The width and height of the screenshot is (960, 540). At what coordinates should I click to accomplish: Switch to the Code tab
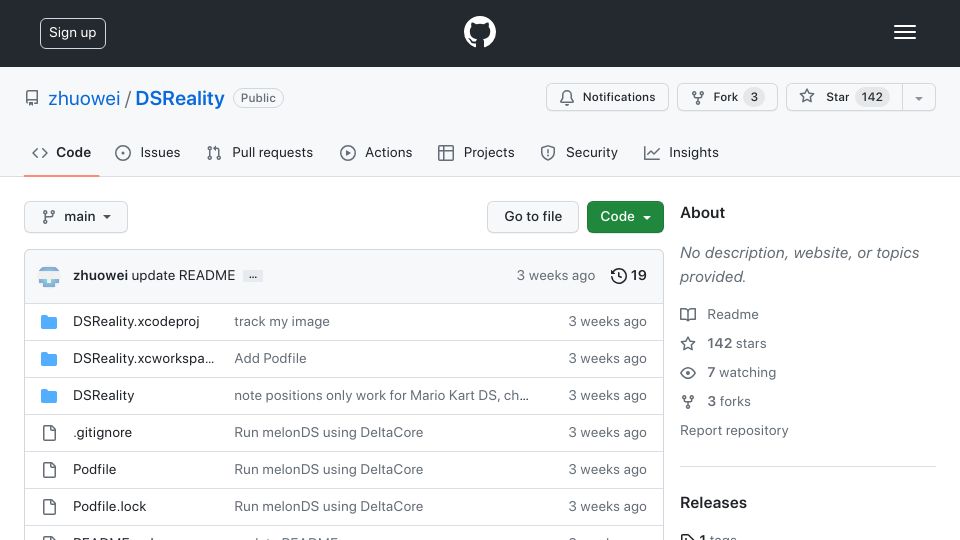[61, 152]
